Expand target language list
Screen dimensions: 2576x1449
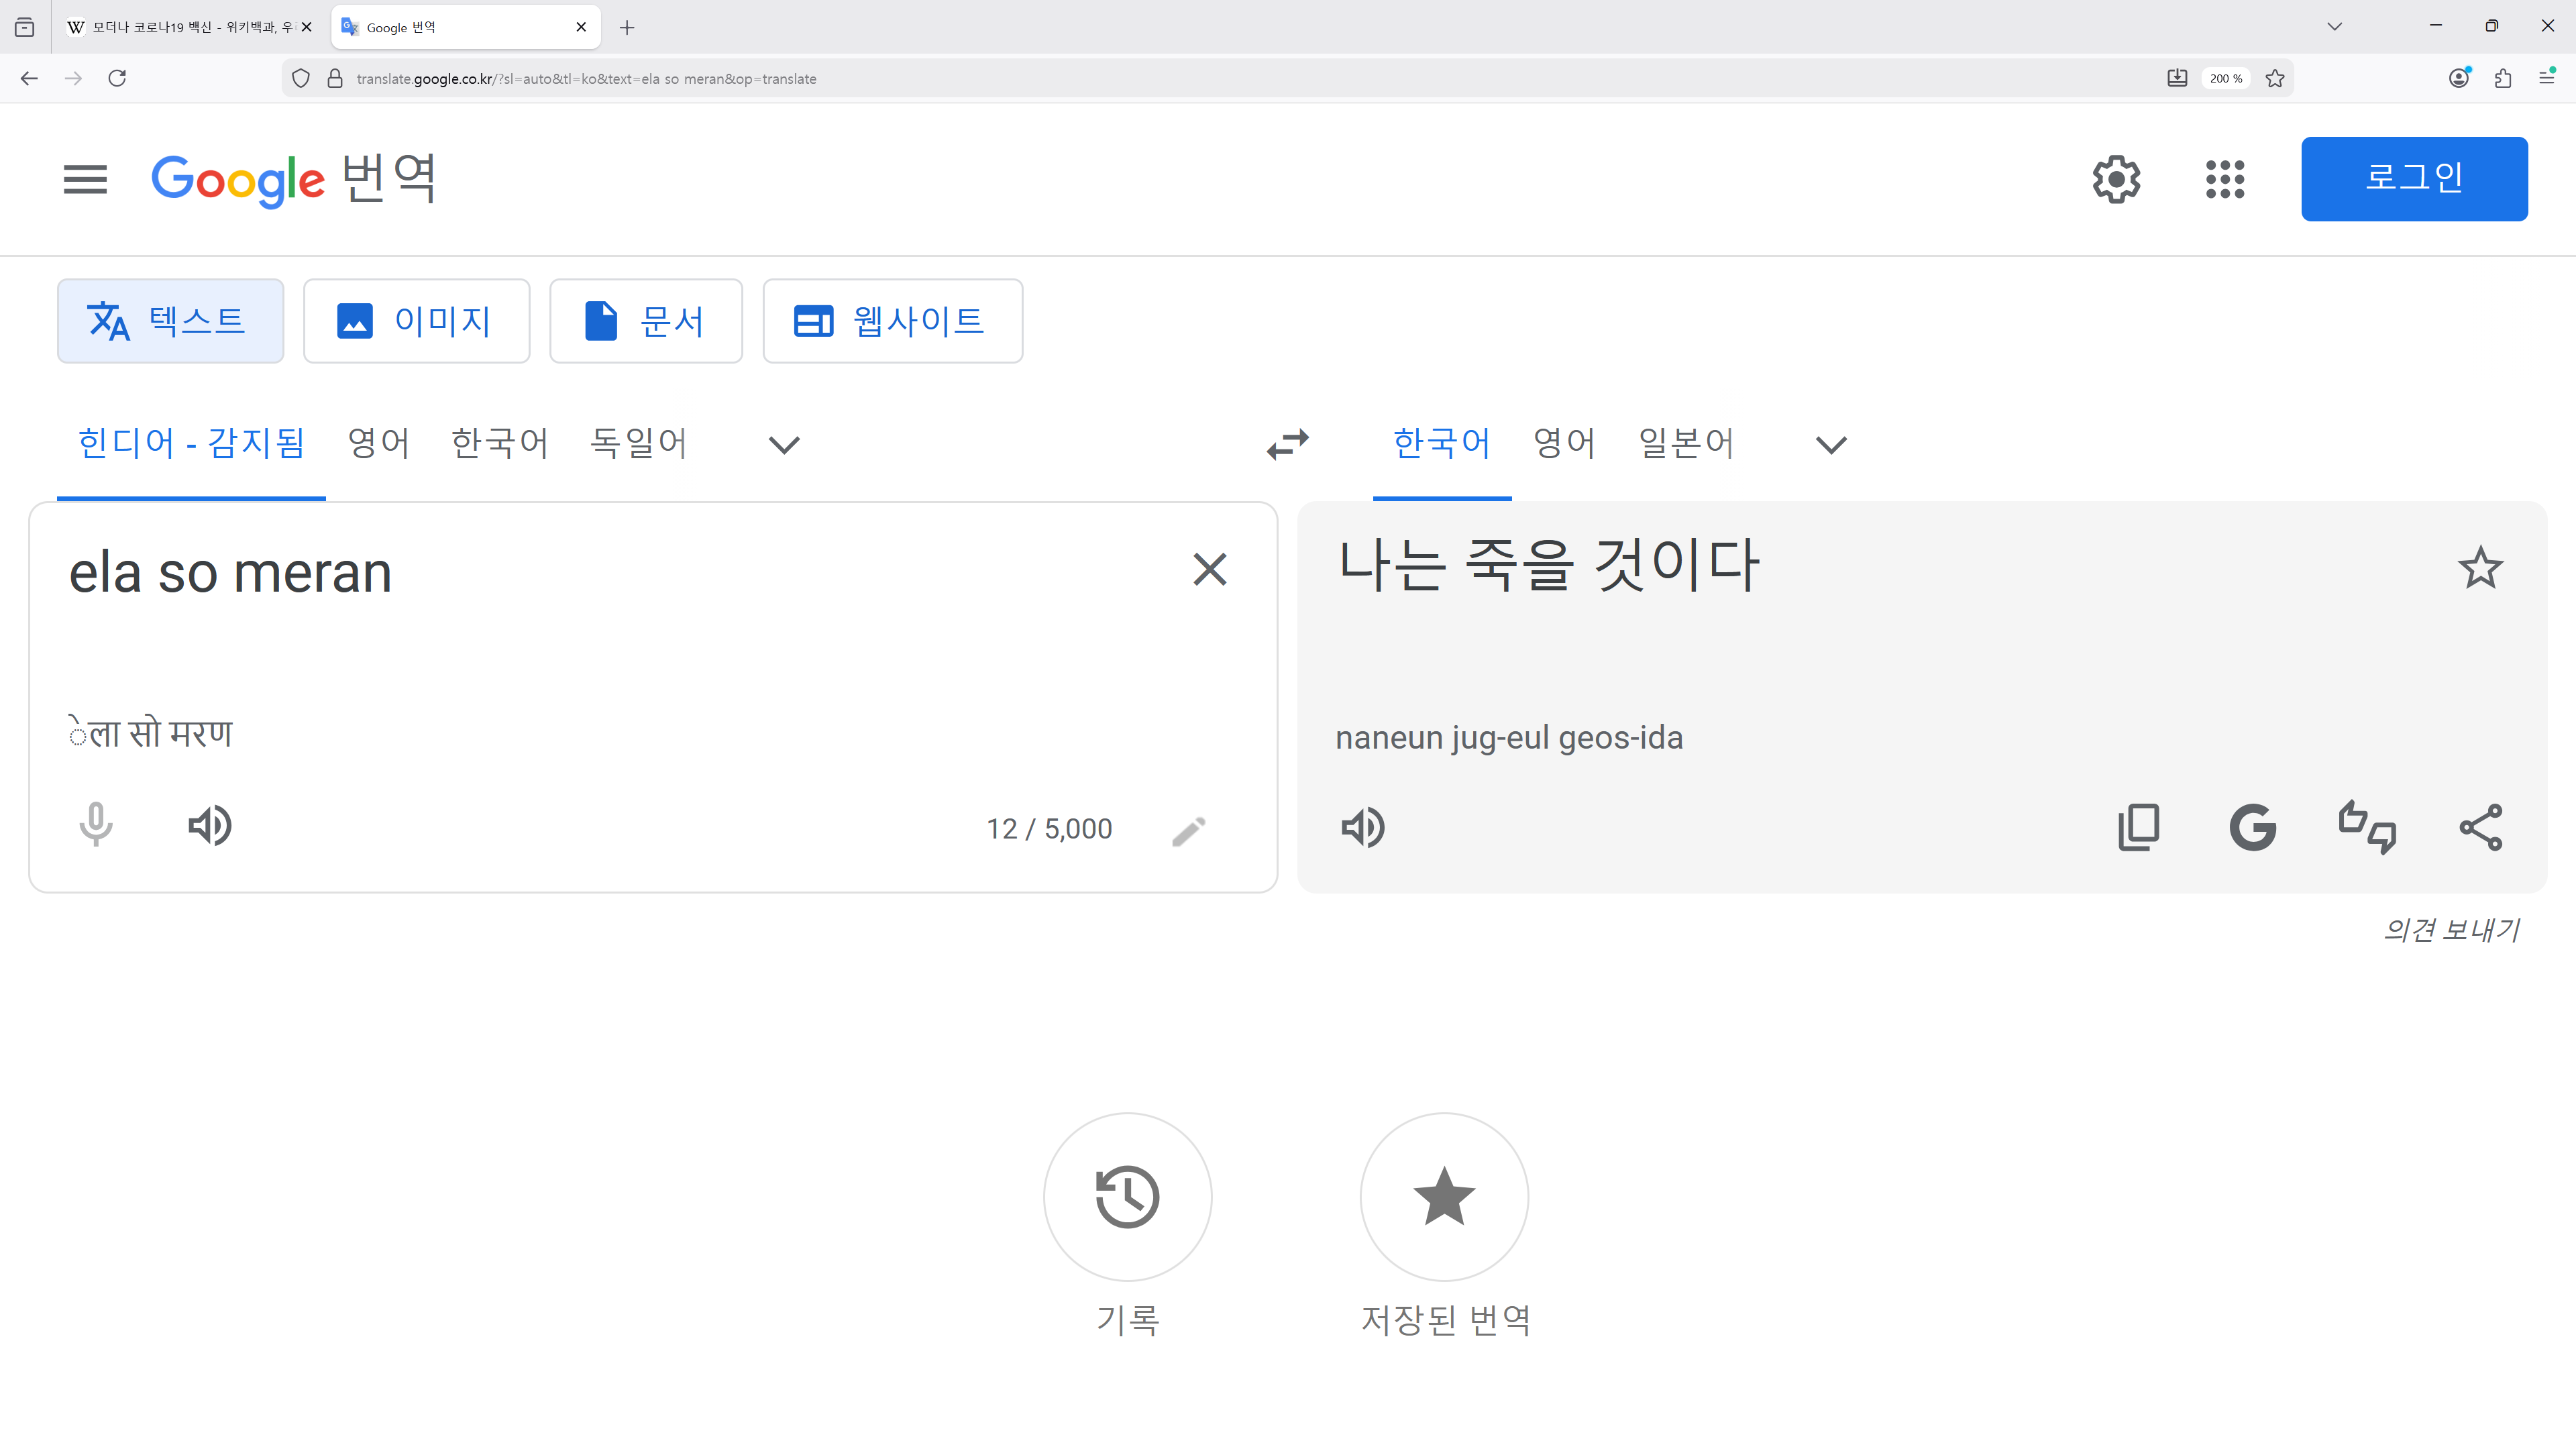click(1830, 444)
